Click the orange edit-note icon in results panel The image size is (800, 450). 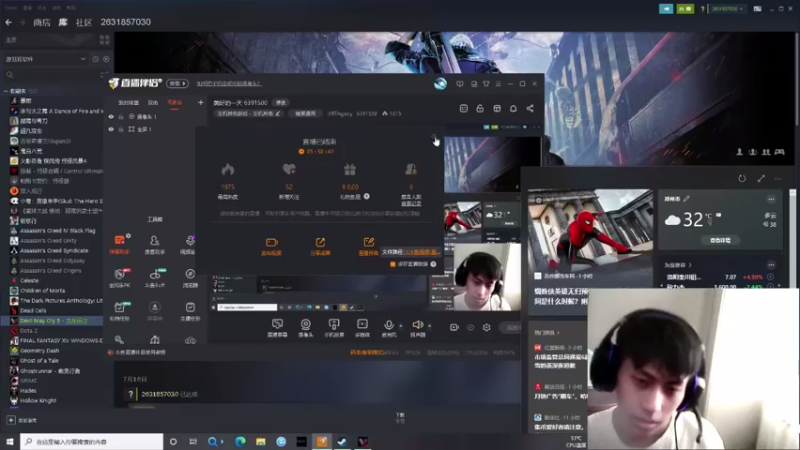click(x=368, y=242)
